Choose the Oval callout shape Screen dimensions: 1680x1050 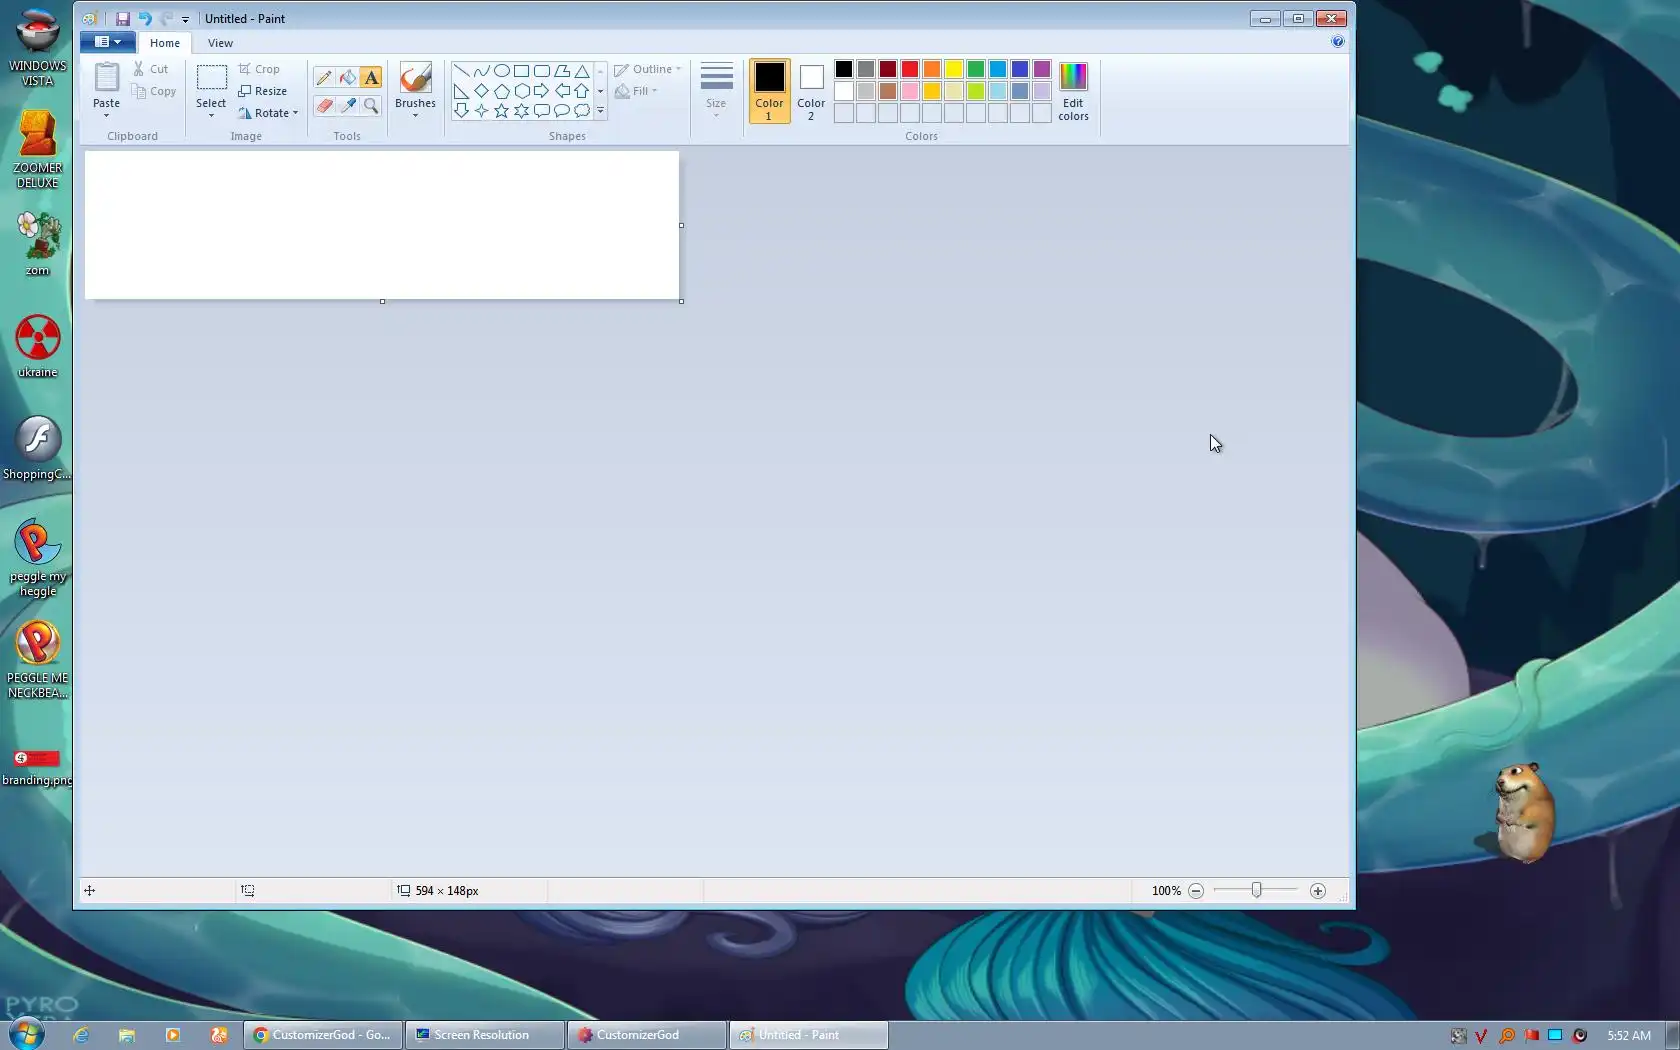click(x=561, y=111)
